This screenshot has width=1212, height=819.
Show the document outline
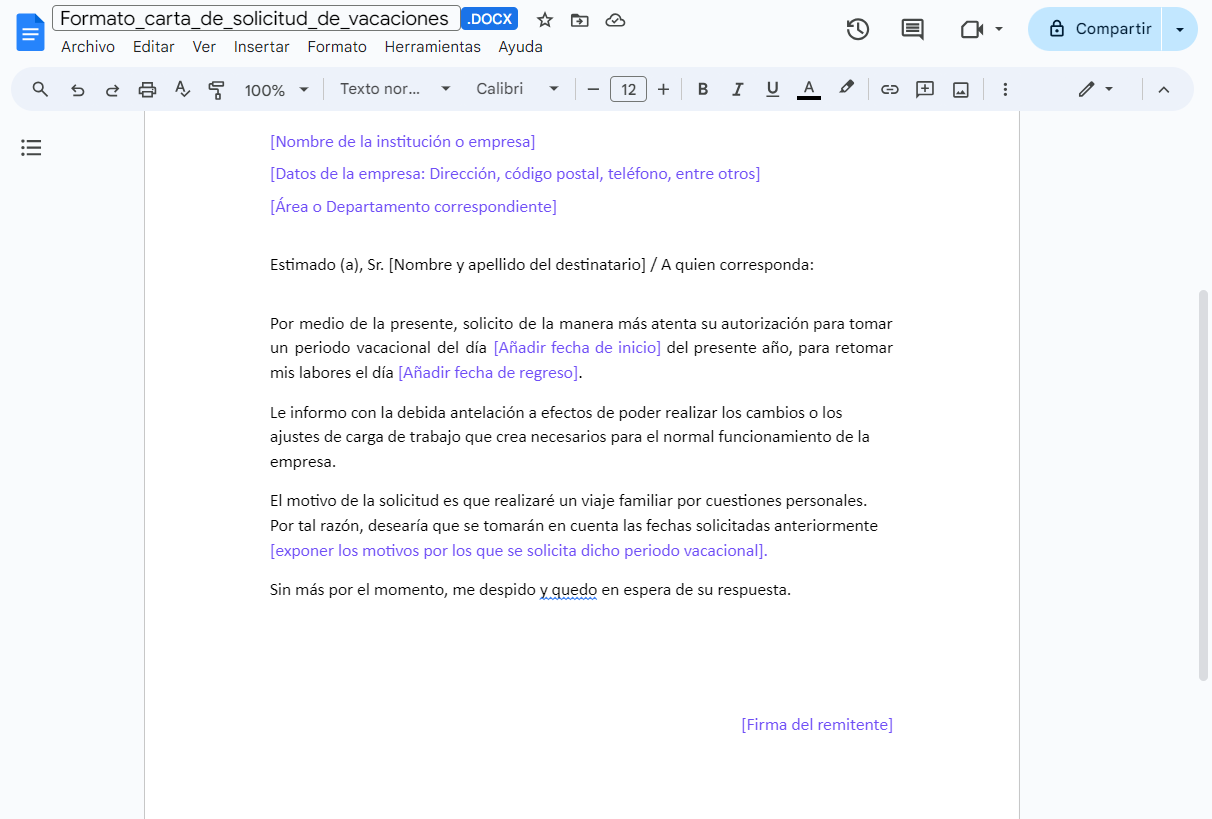click(x=31, y=147)
